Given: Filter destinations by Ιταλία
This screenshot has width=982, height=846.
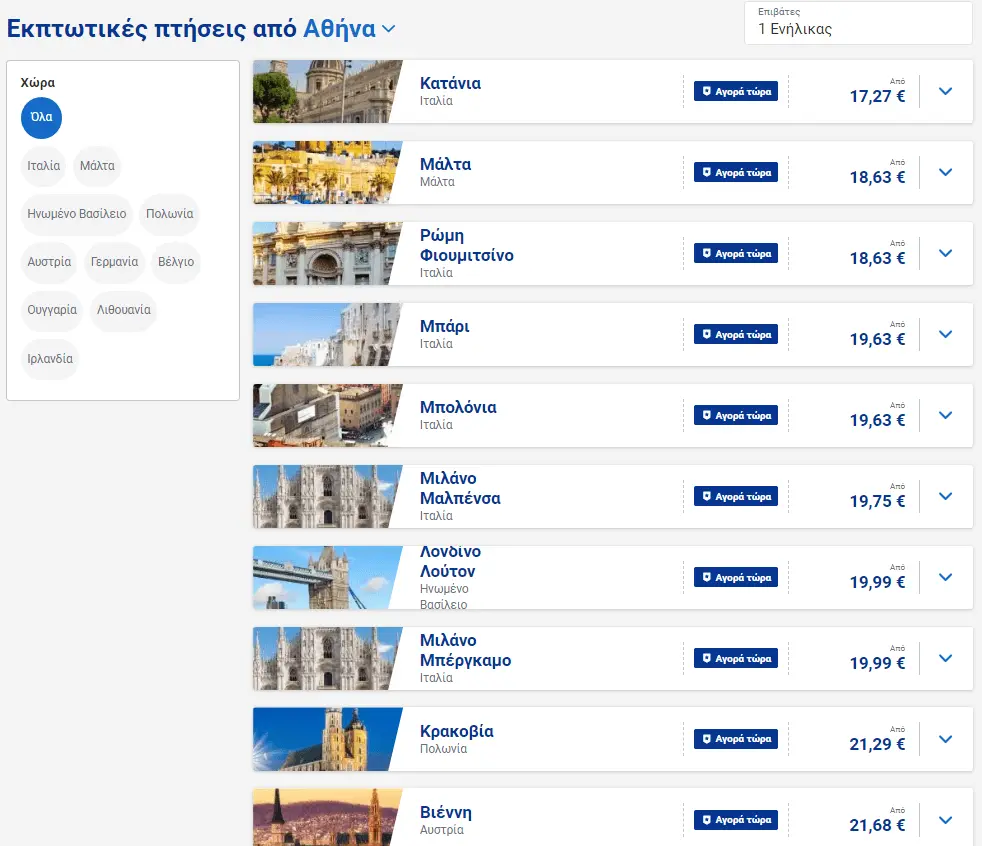Looking at the screenshot, I should (x=44, y=166).
